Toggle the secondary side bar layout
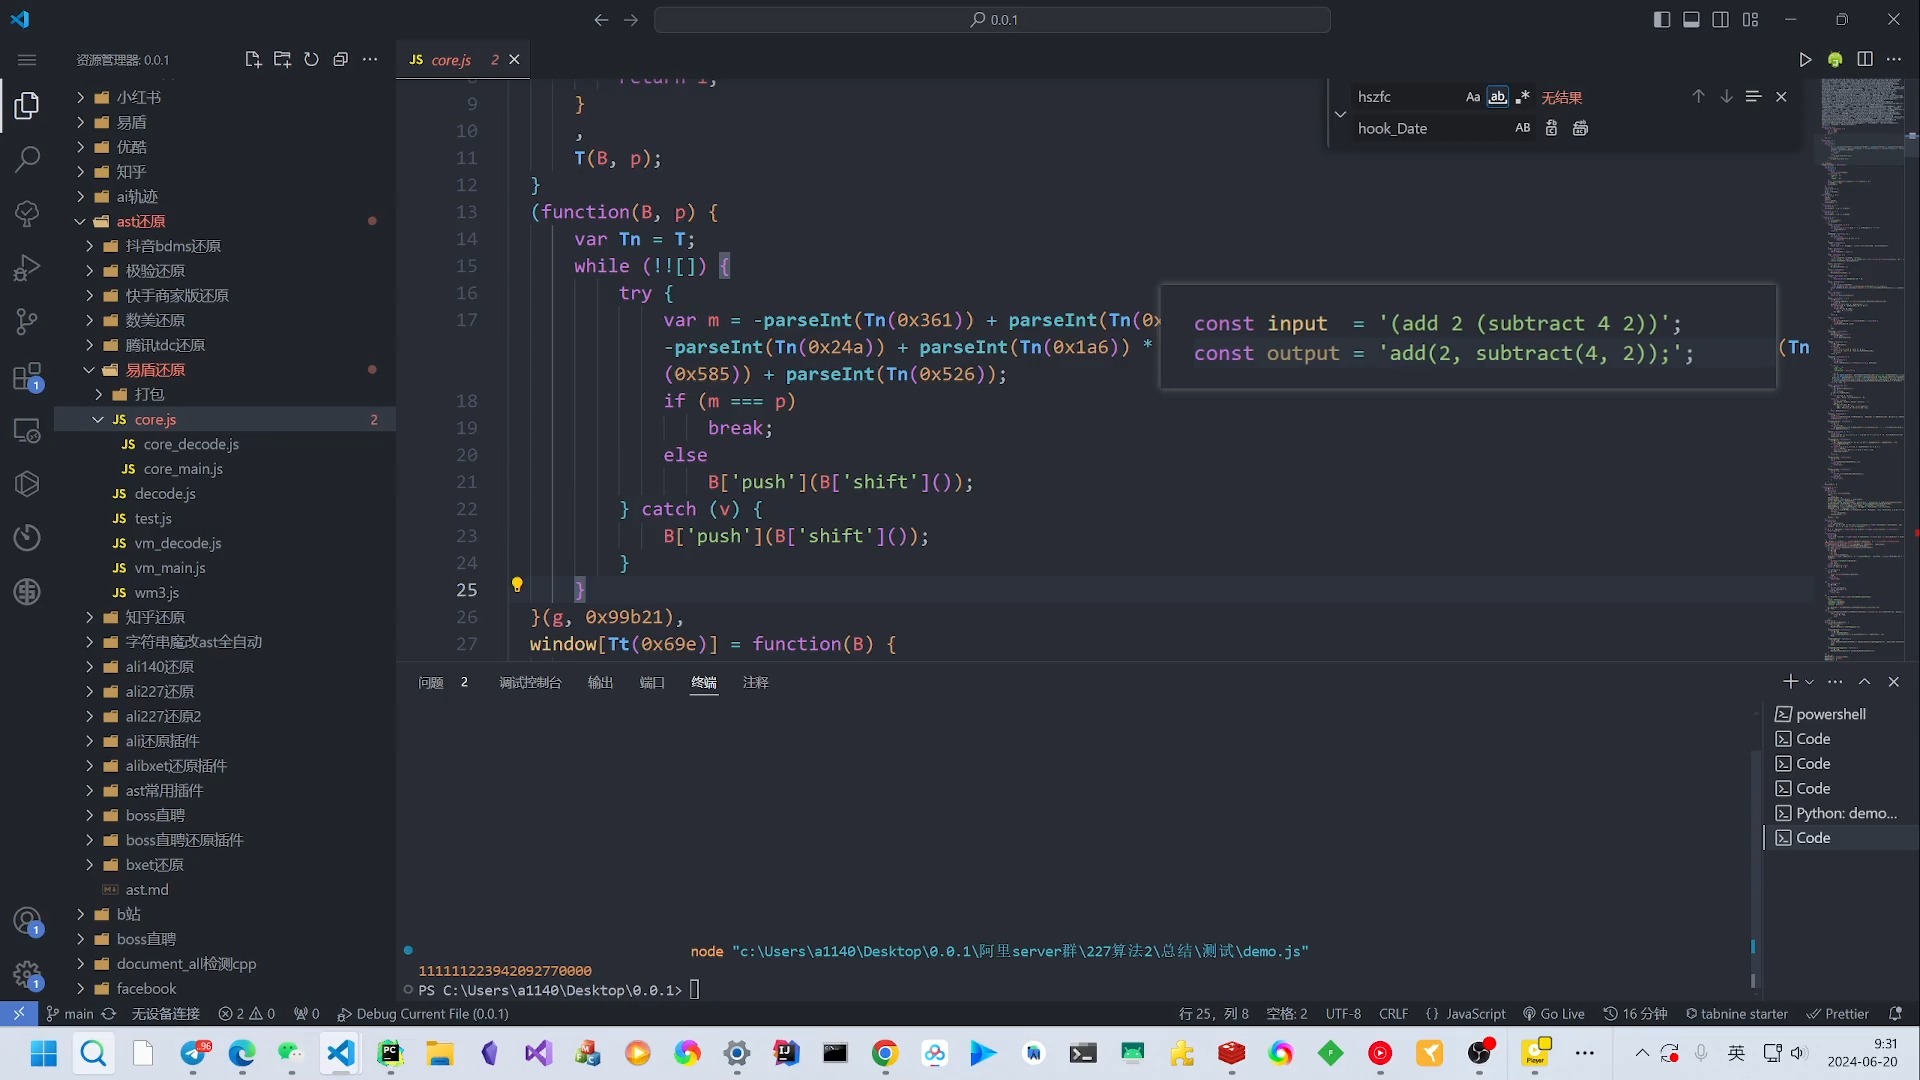 point(1721,20)
